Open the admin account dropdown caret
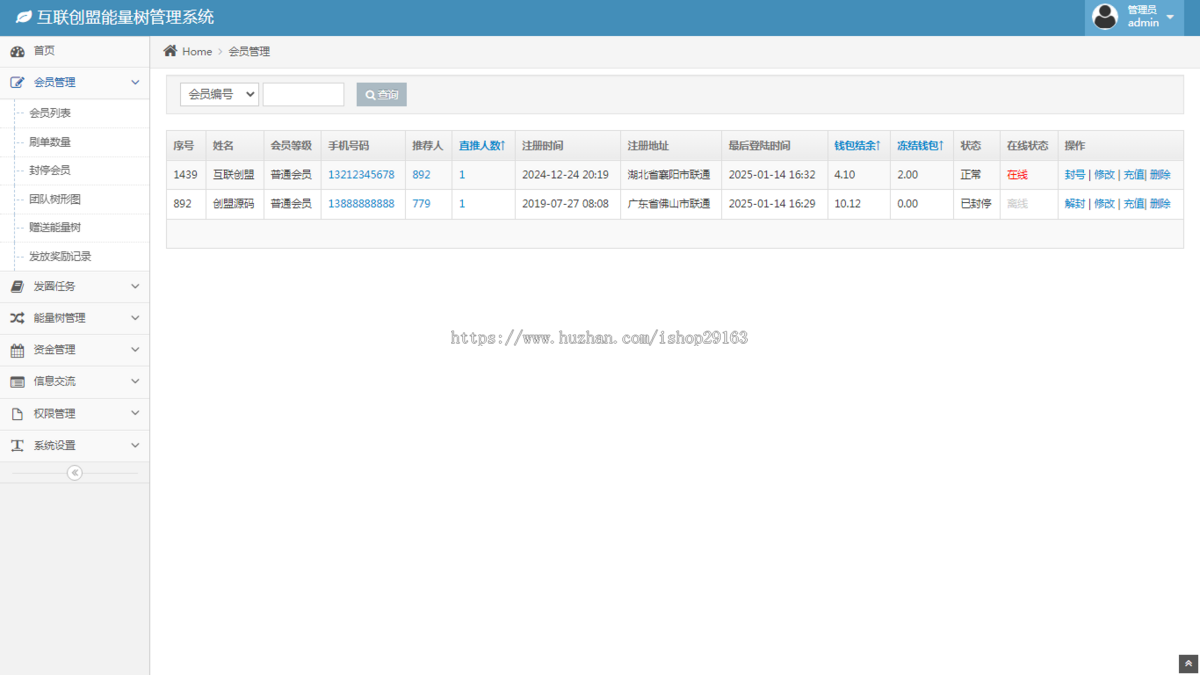The image size is (1200, 675). tap(1170, 17)
